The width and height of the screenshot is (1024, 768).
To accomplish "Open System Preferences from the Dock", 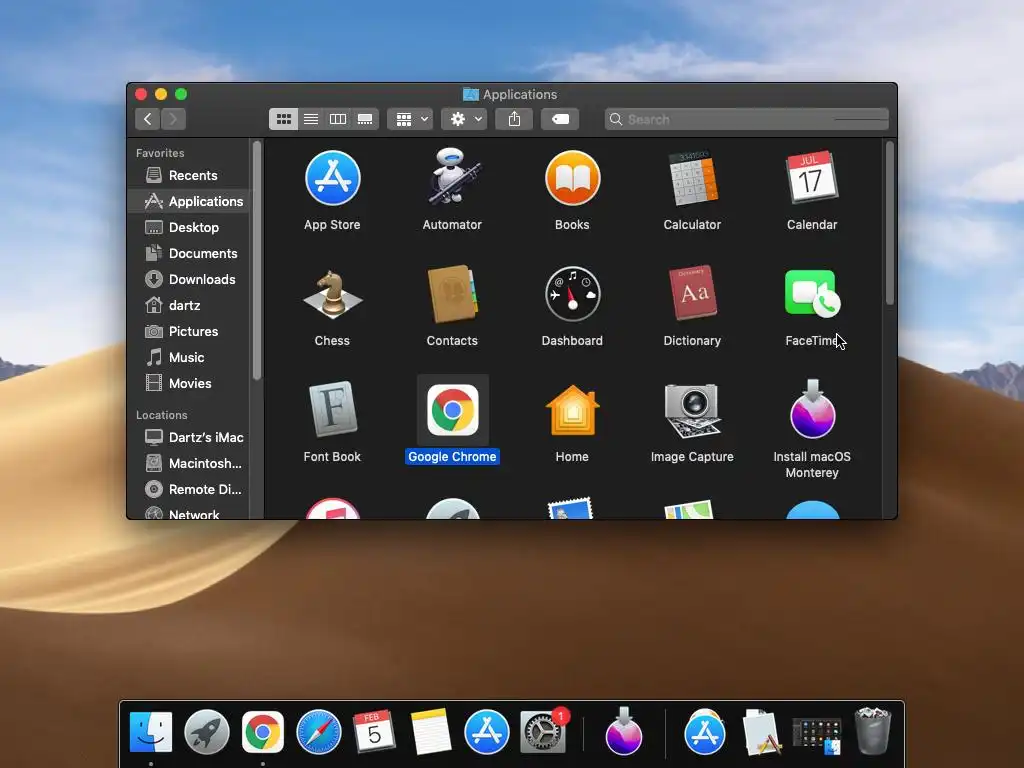I will (543, 731).
